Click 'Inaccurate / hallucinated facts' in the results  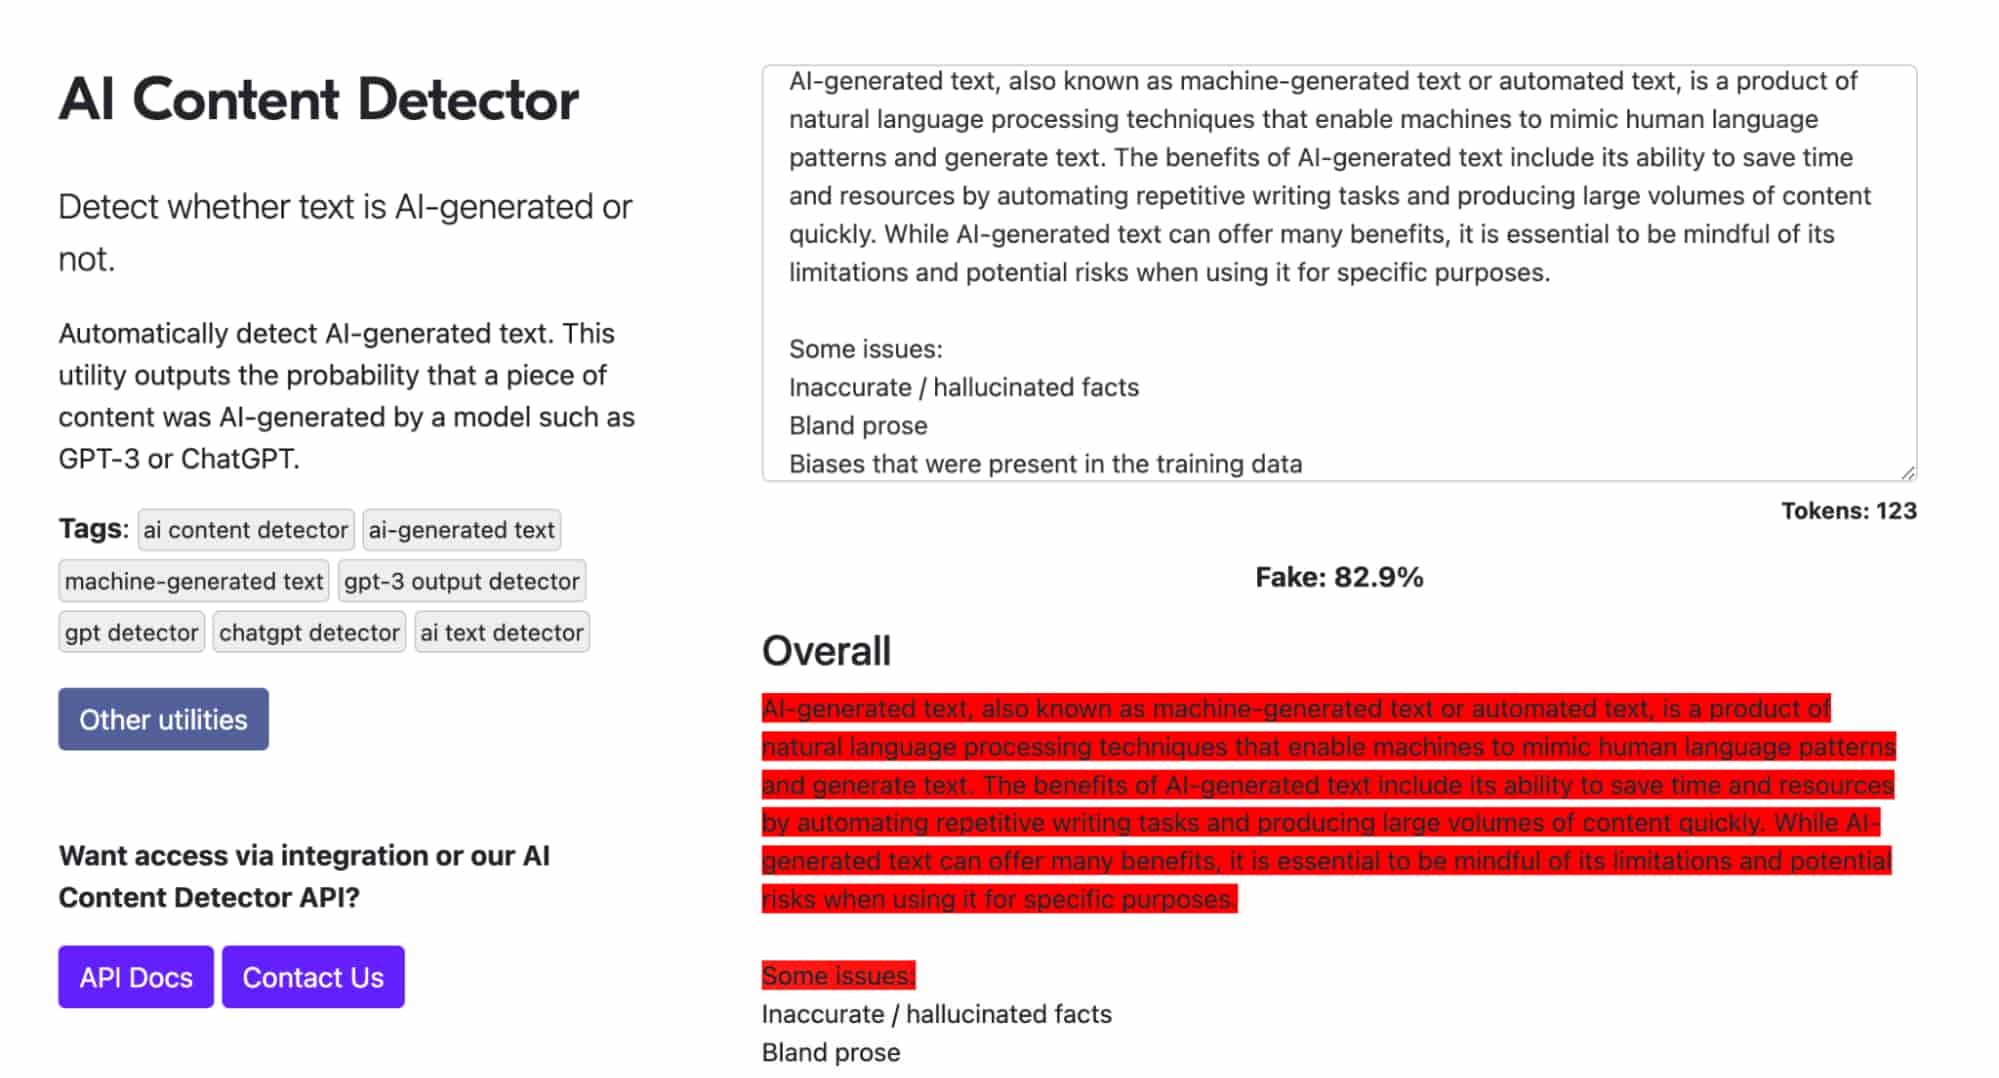[936, 1014]
